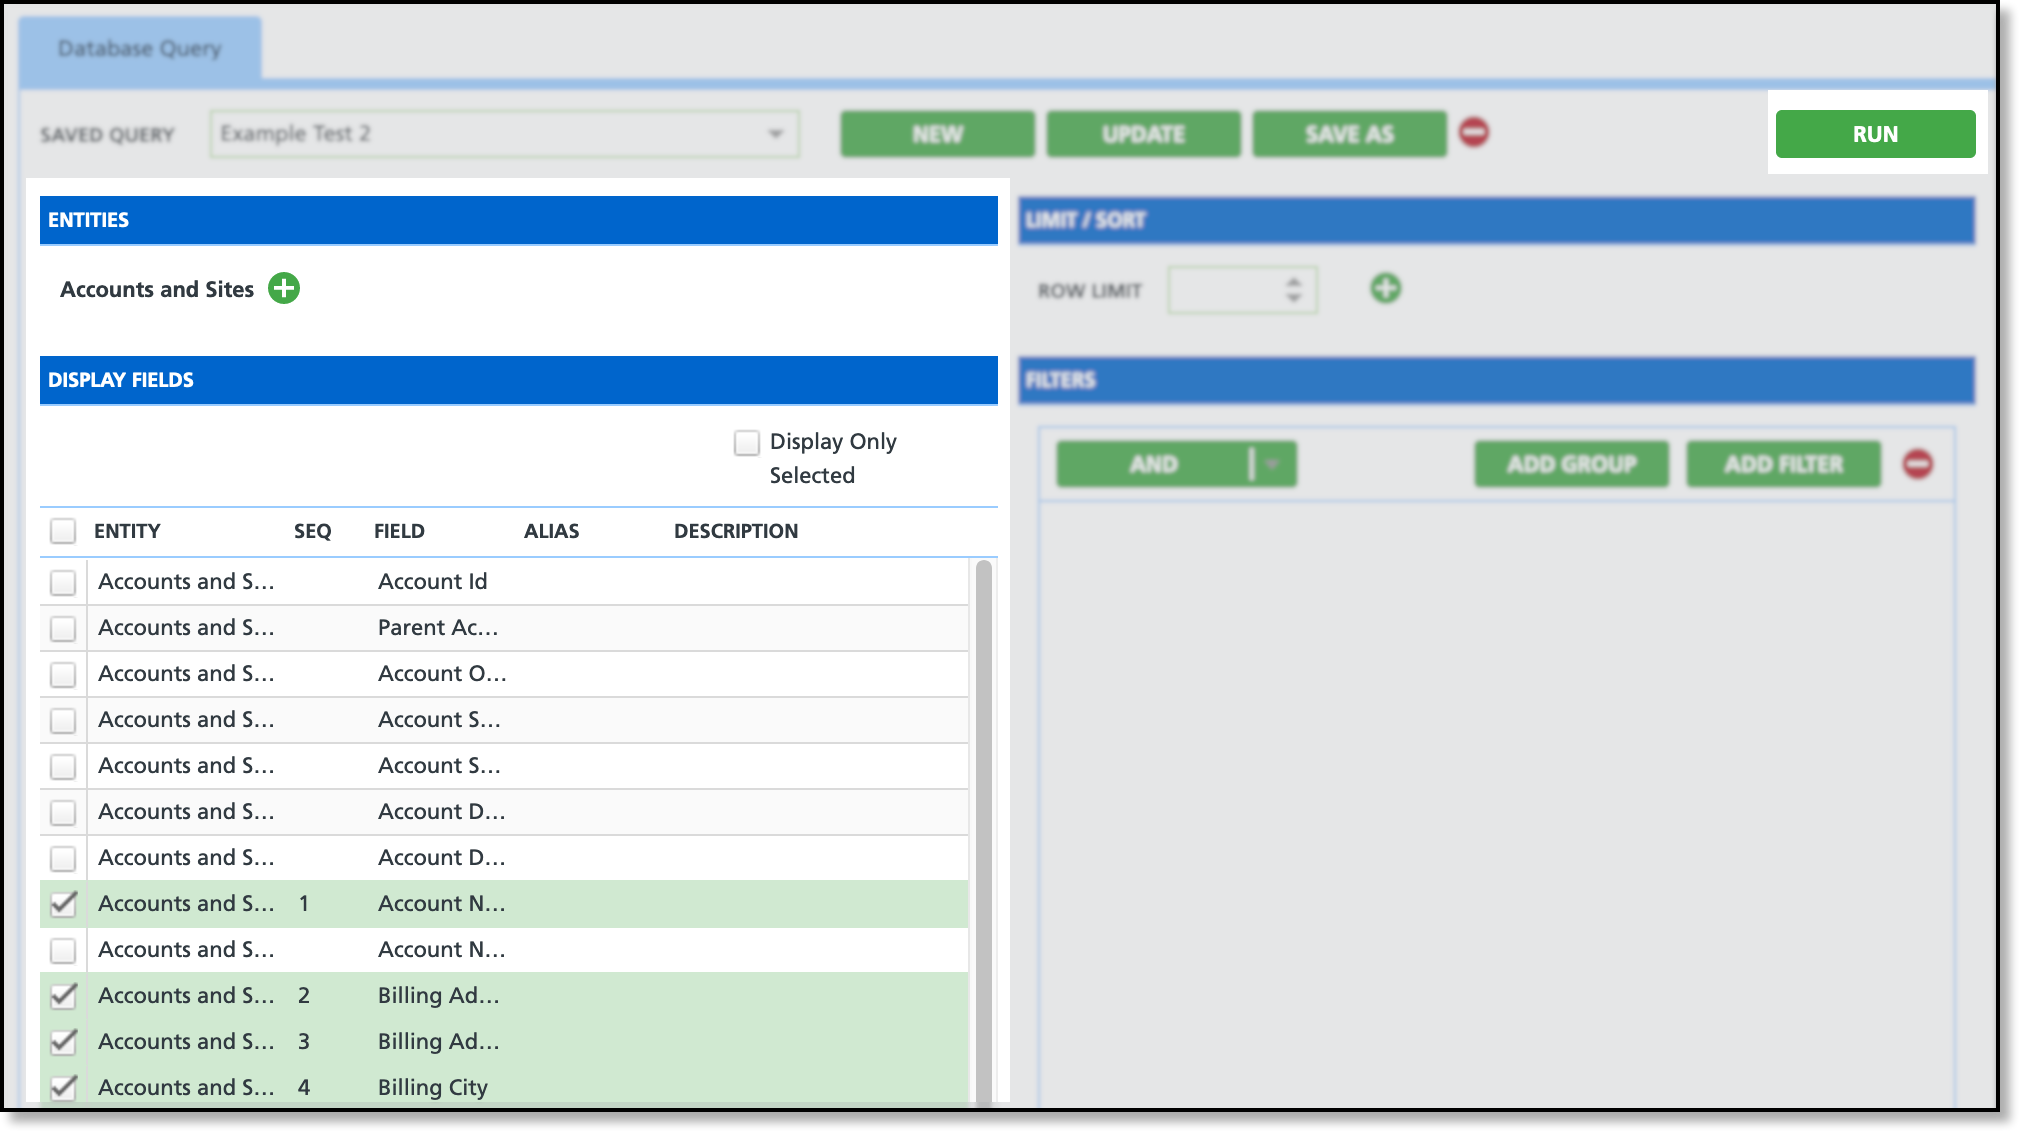Click the NEW query button
The height and width of the screenshot is (1132, 2020).
[x=937, y=134]
